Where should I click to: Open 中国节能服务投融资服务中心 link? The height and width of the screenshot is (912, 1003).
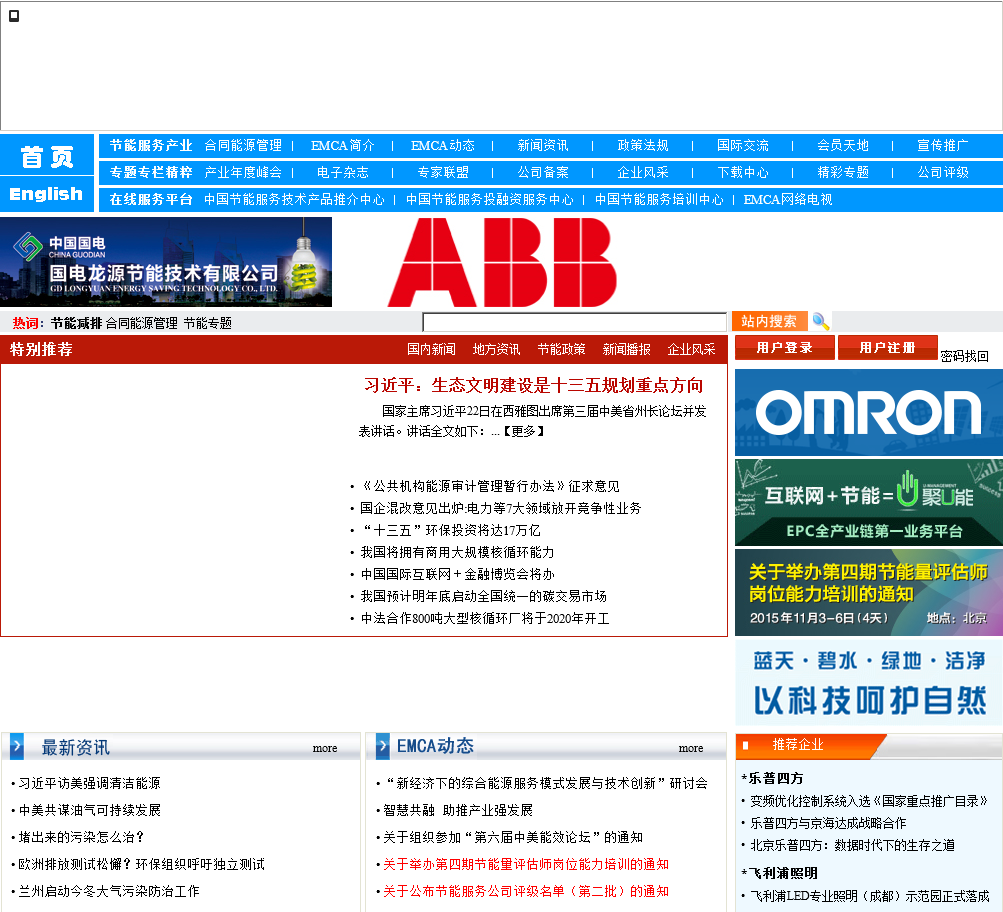(x=489, y=200)
